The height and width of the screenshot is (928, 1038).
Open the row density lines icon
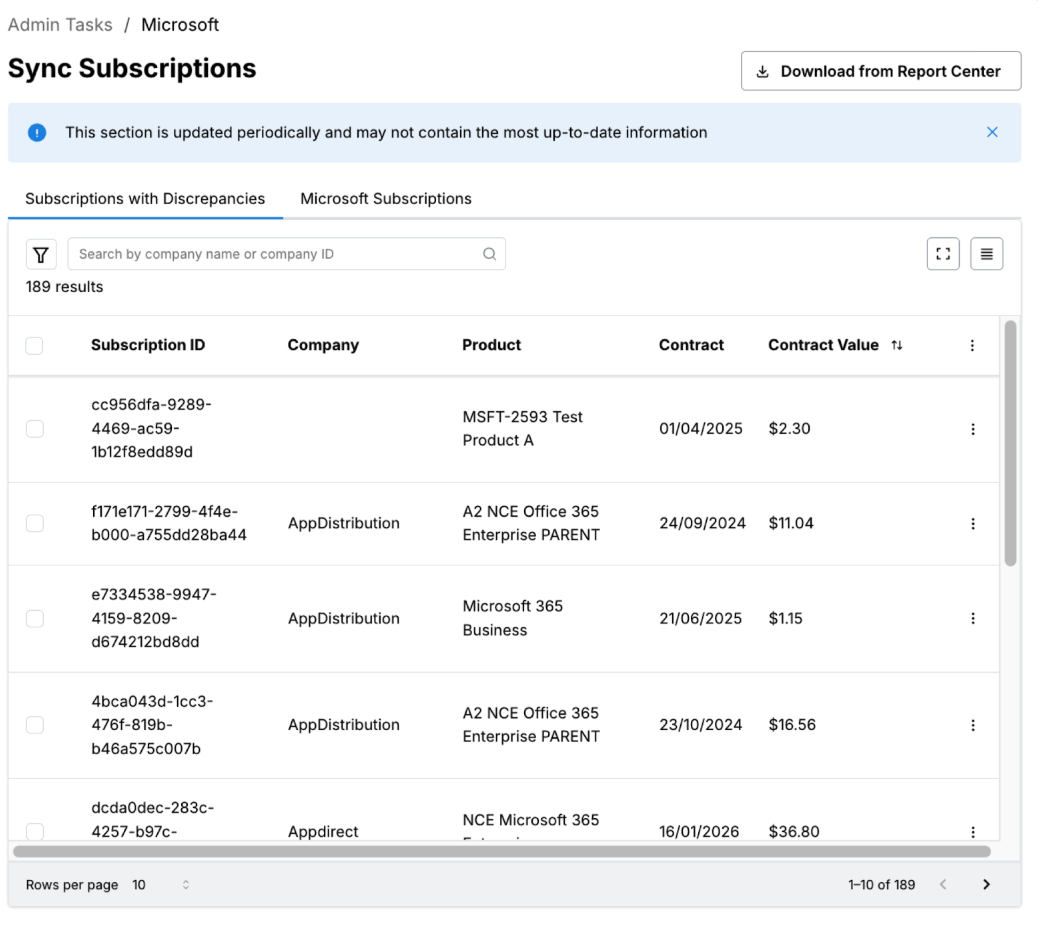(x=986, y=254)
